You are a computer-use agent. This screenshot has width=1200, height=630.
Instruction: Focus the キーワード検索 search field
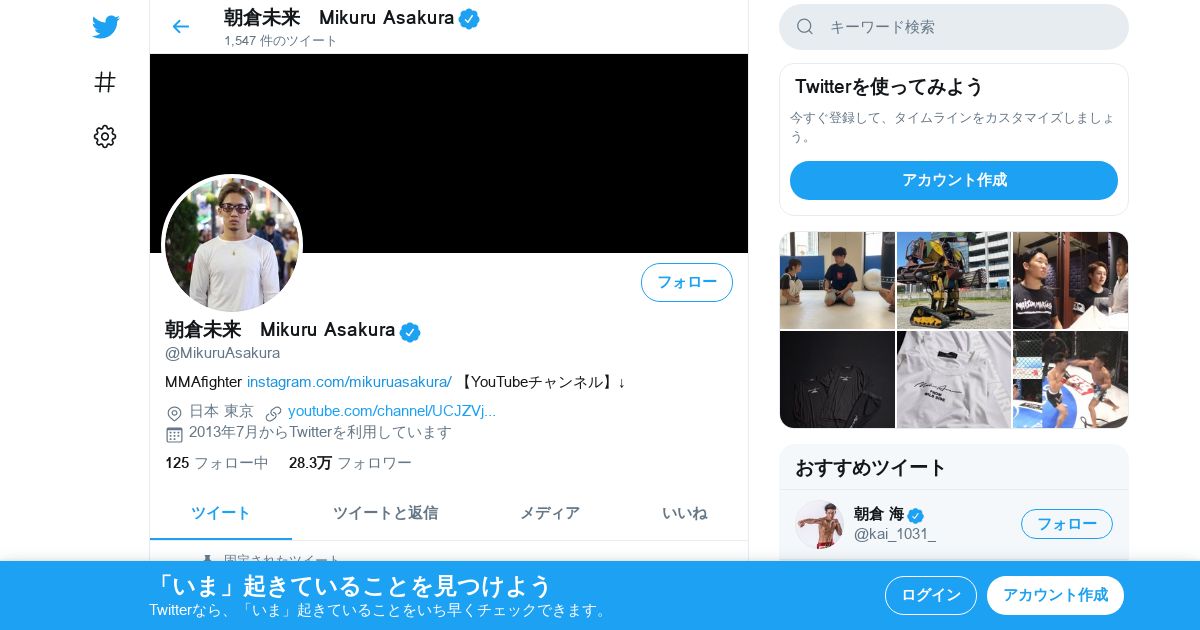pos(954,27)
